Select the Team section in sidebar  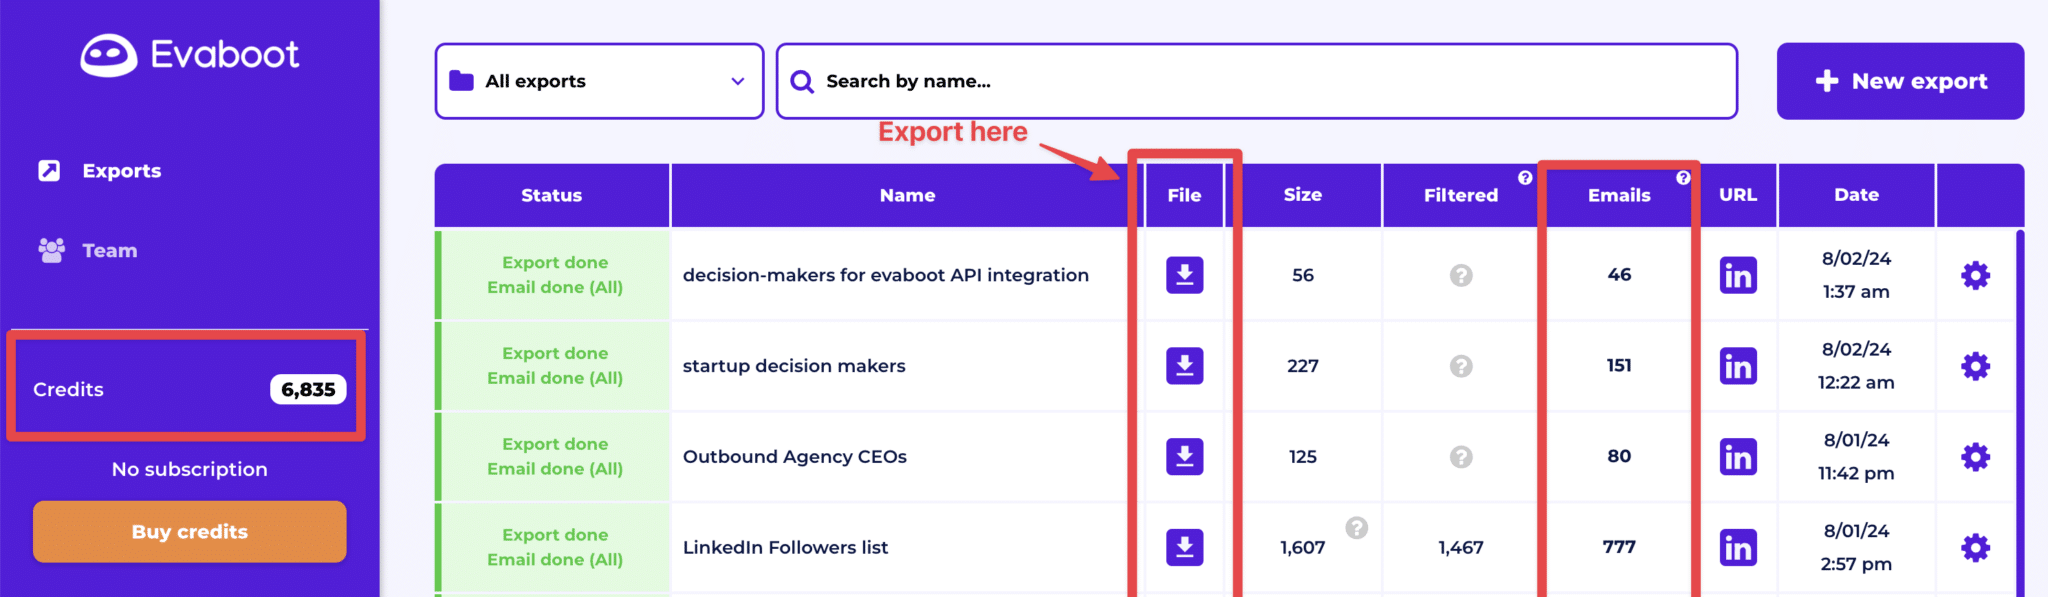pos(108,250)
